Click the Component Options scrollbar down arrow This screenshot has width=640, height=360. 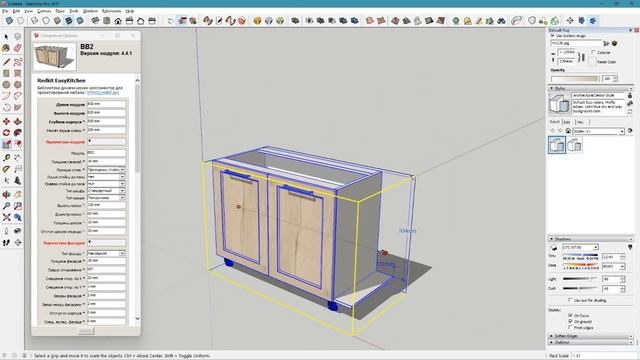pos(137,318)
